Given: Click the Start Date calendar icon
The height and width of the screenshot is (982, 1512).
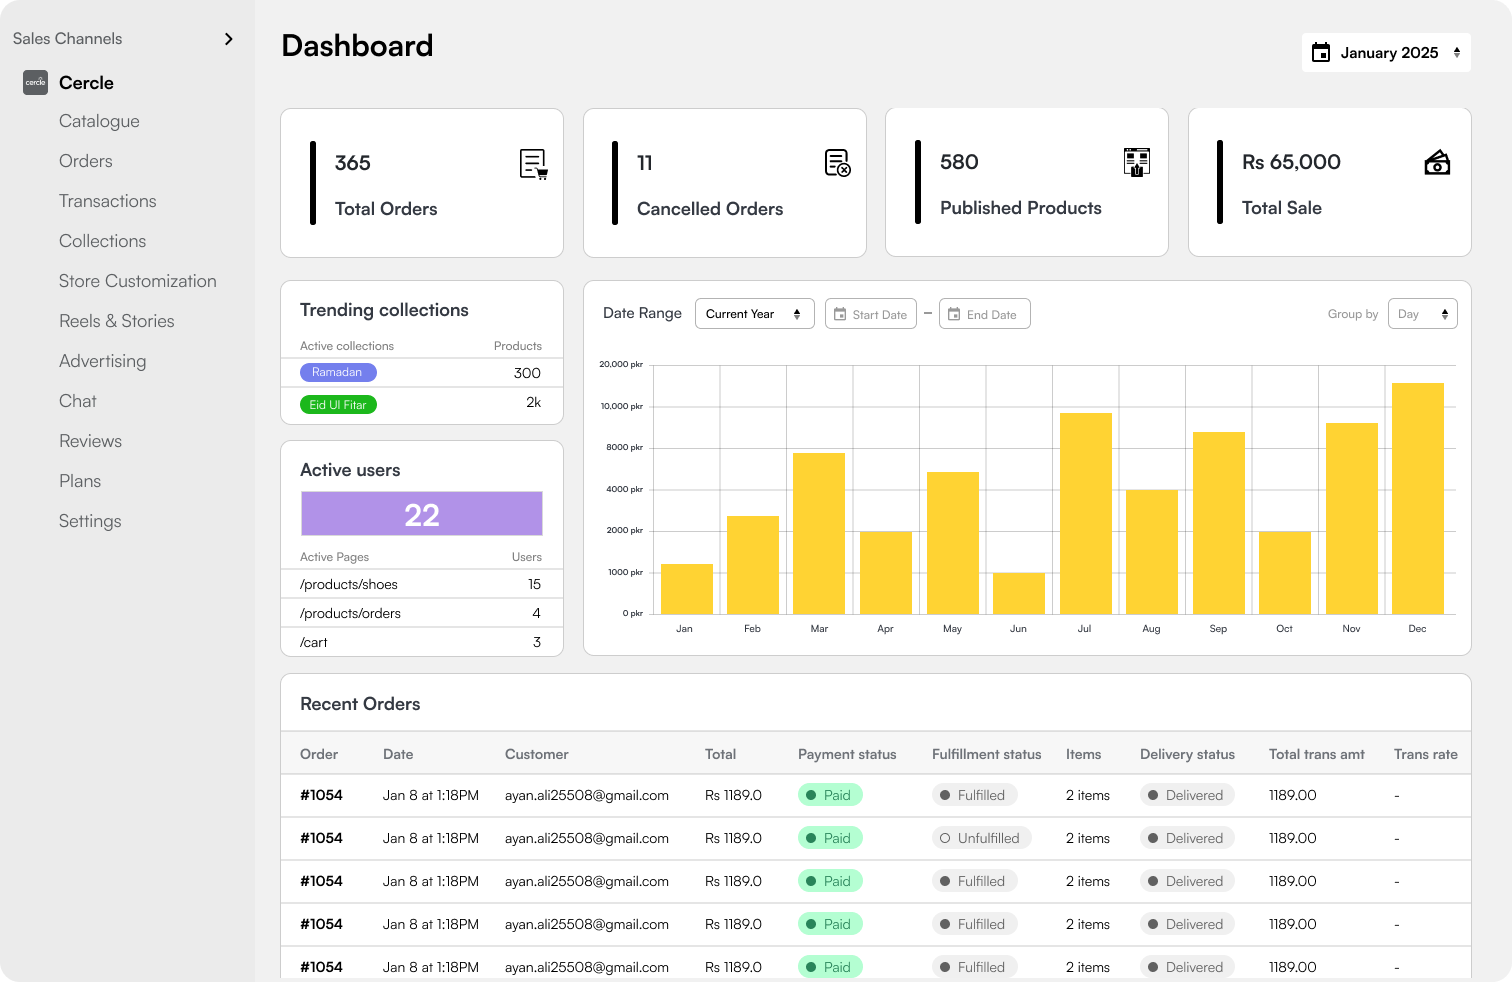Looking at the screenshot, I should tap(840, 314).
